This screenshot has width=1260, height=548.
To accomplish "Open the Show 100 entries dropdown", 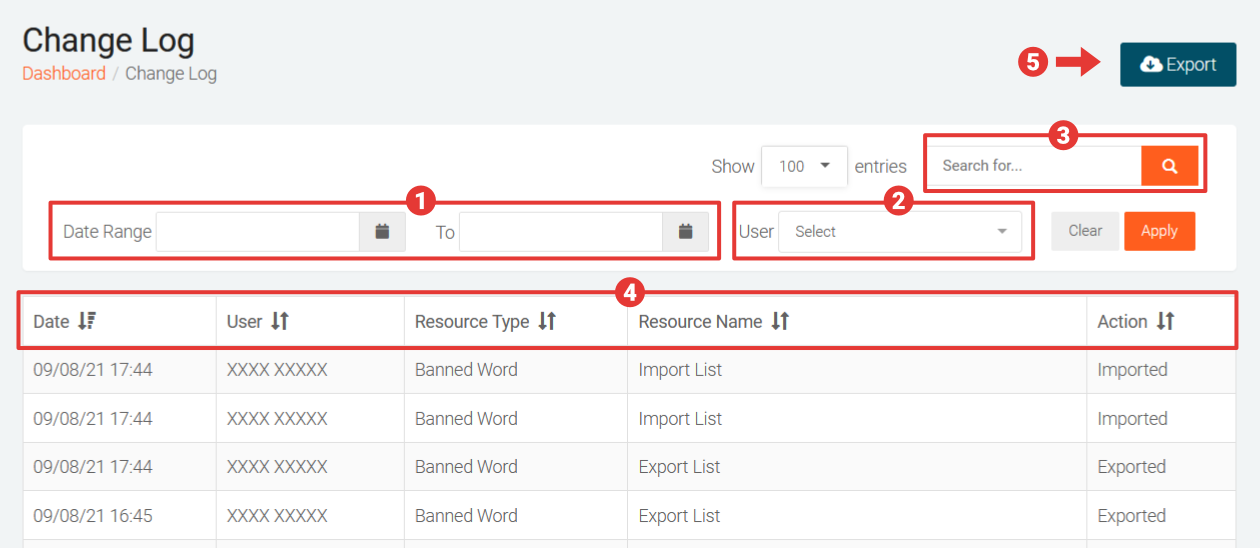I will 804,166.
